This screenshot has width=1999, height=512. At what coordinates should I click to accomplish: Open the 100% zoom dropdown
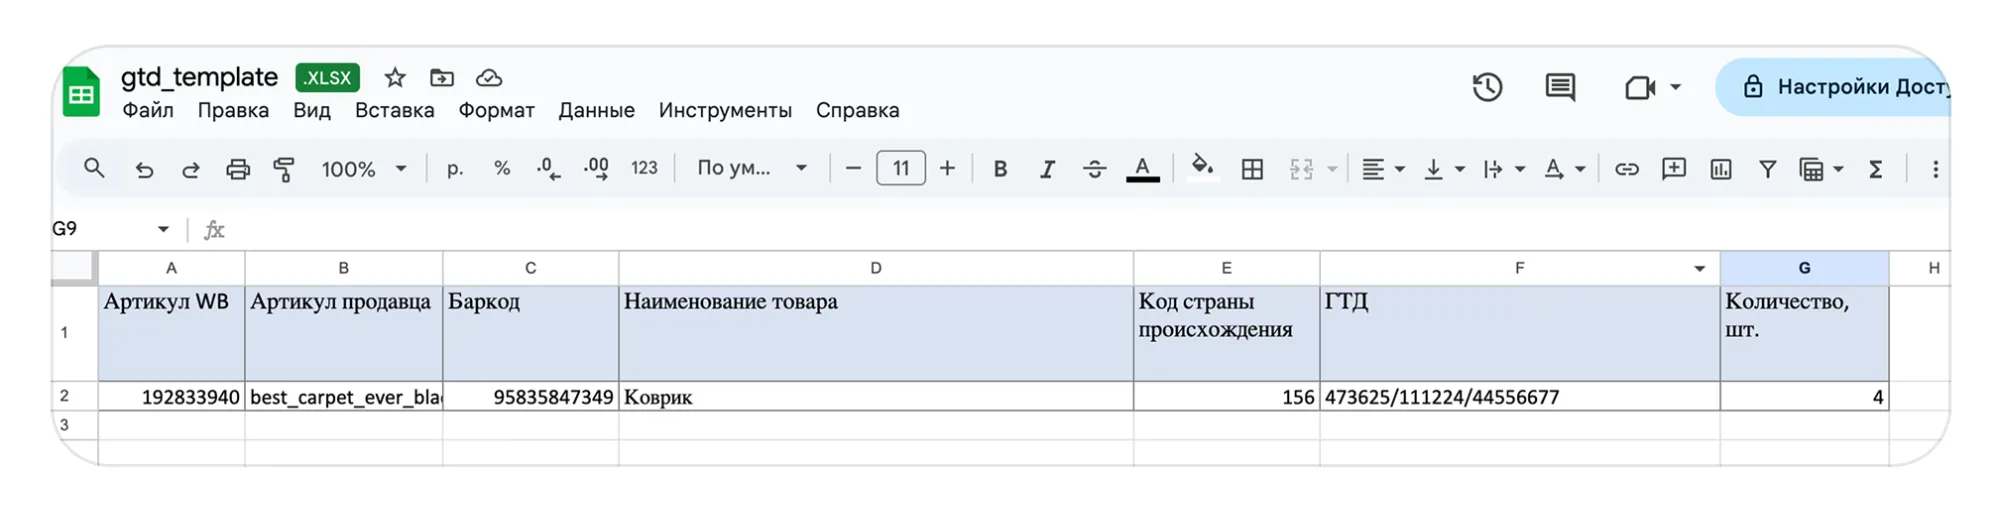point(363,169)
